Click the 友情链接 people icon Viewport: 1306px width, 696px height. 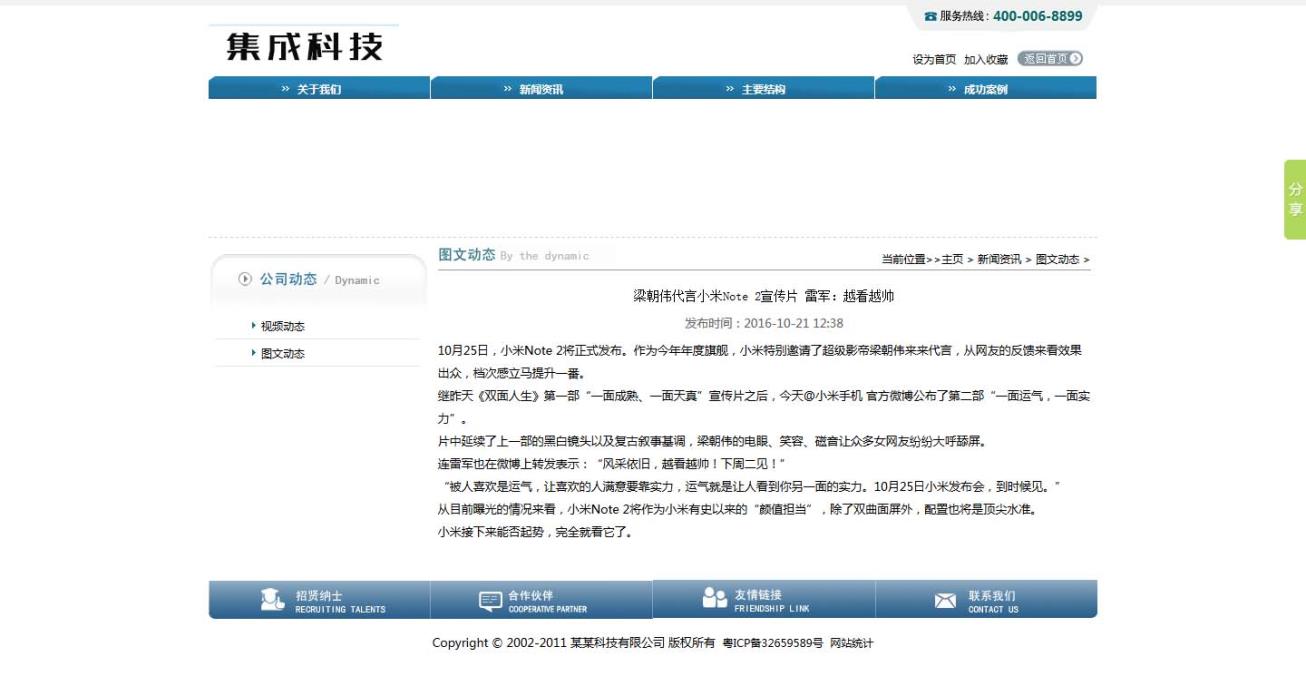715,598
